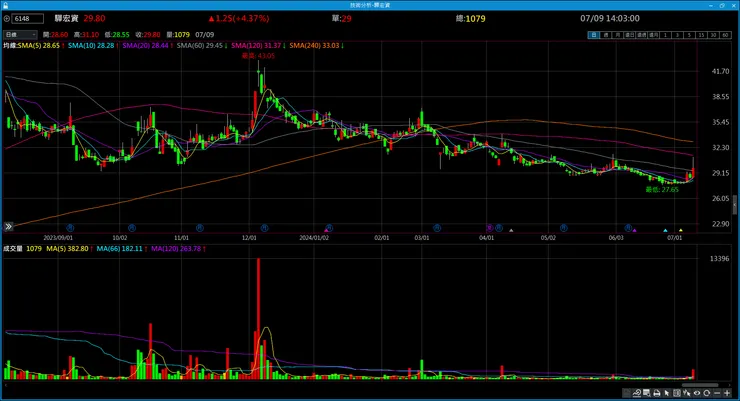This screenshot has width=740, height=401.
Task: Select the arrow pointer tool
Action: tap(667, 393)
